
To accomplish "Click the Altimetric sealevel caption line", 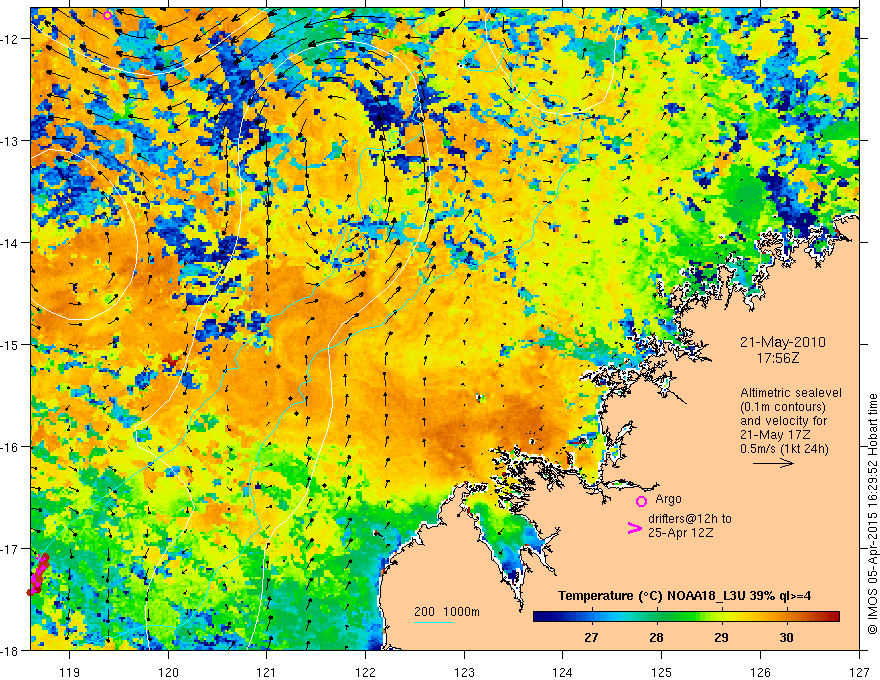I will (791, 393).
